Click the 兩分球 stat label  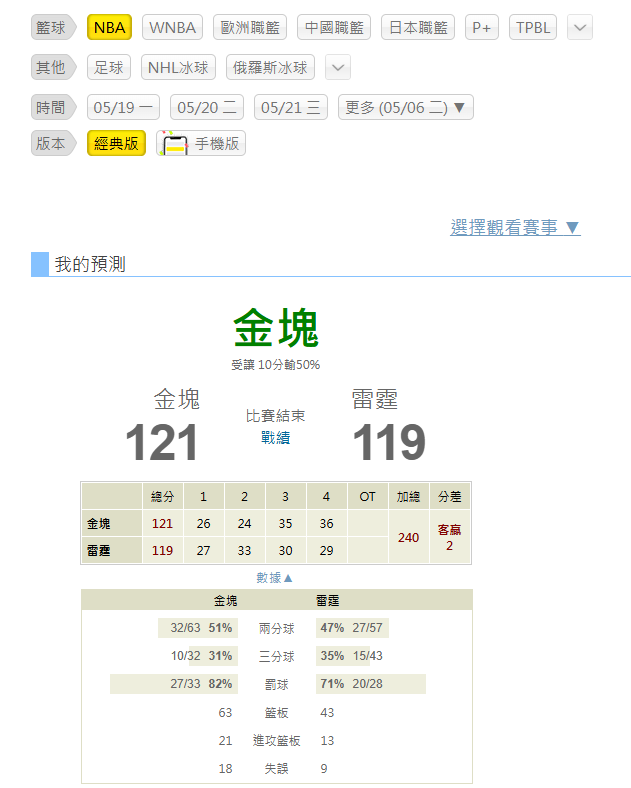coord(276,628)
